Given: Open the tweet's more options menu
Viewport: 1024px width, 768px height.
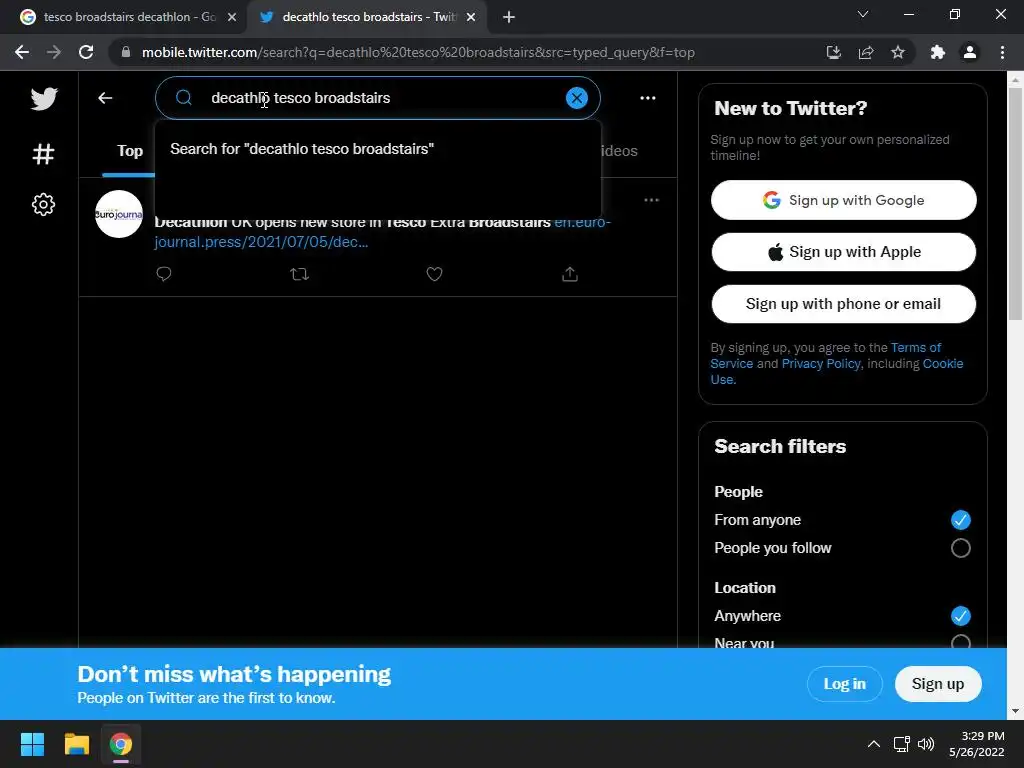Looking at the screenshot, I should [x=651, y=200].
